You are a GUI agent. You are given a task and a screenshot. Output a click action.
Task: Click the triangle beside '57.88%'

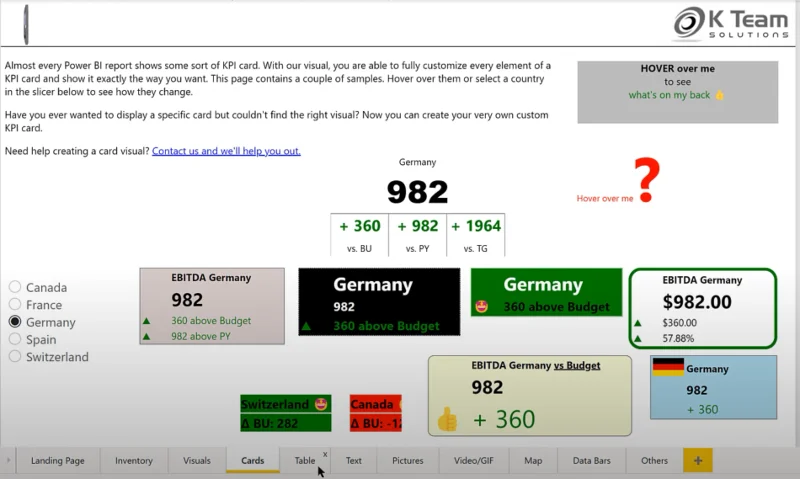[x=638, y=338]
